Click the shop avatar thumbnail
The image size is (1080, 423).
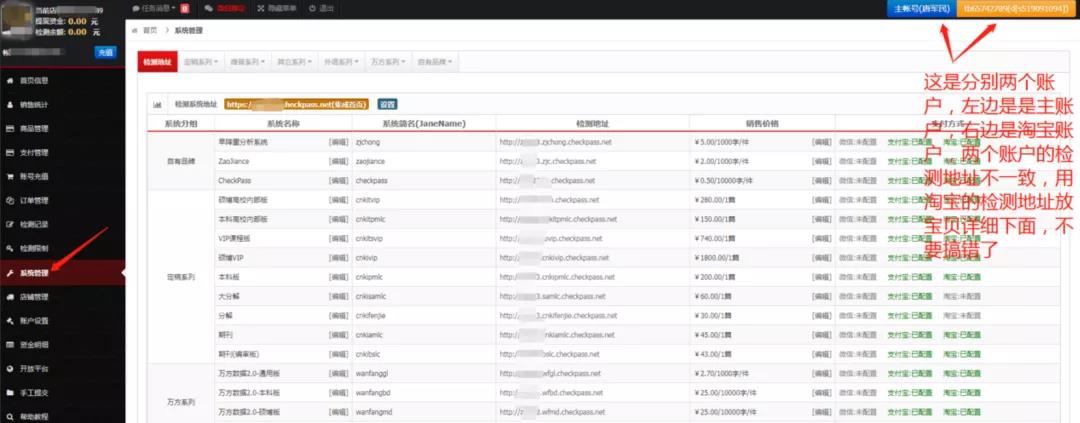pyautogui.click(x=17, y=19)
